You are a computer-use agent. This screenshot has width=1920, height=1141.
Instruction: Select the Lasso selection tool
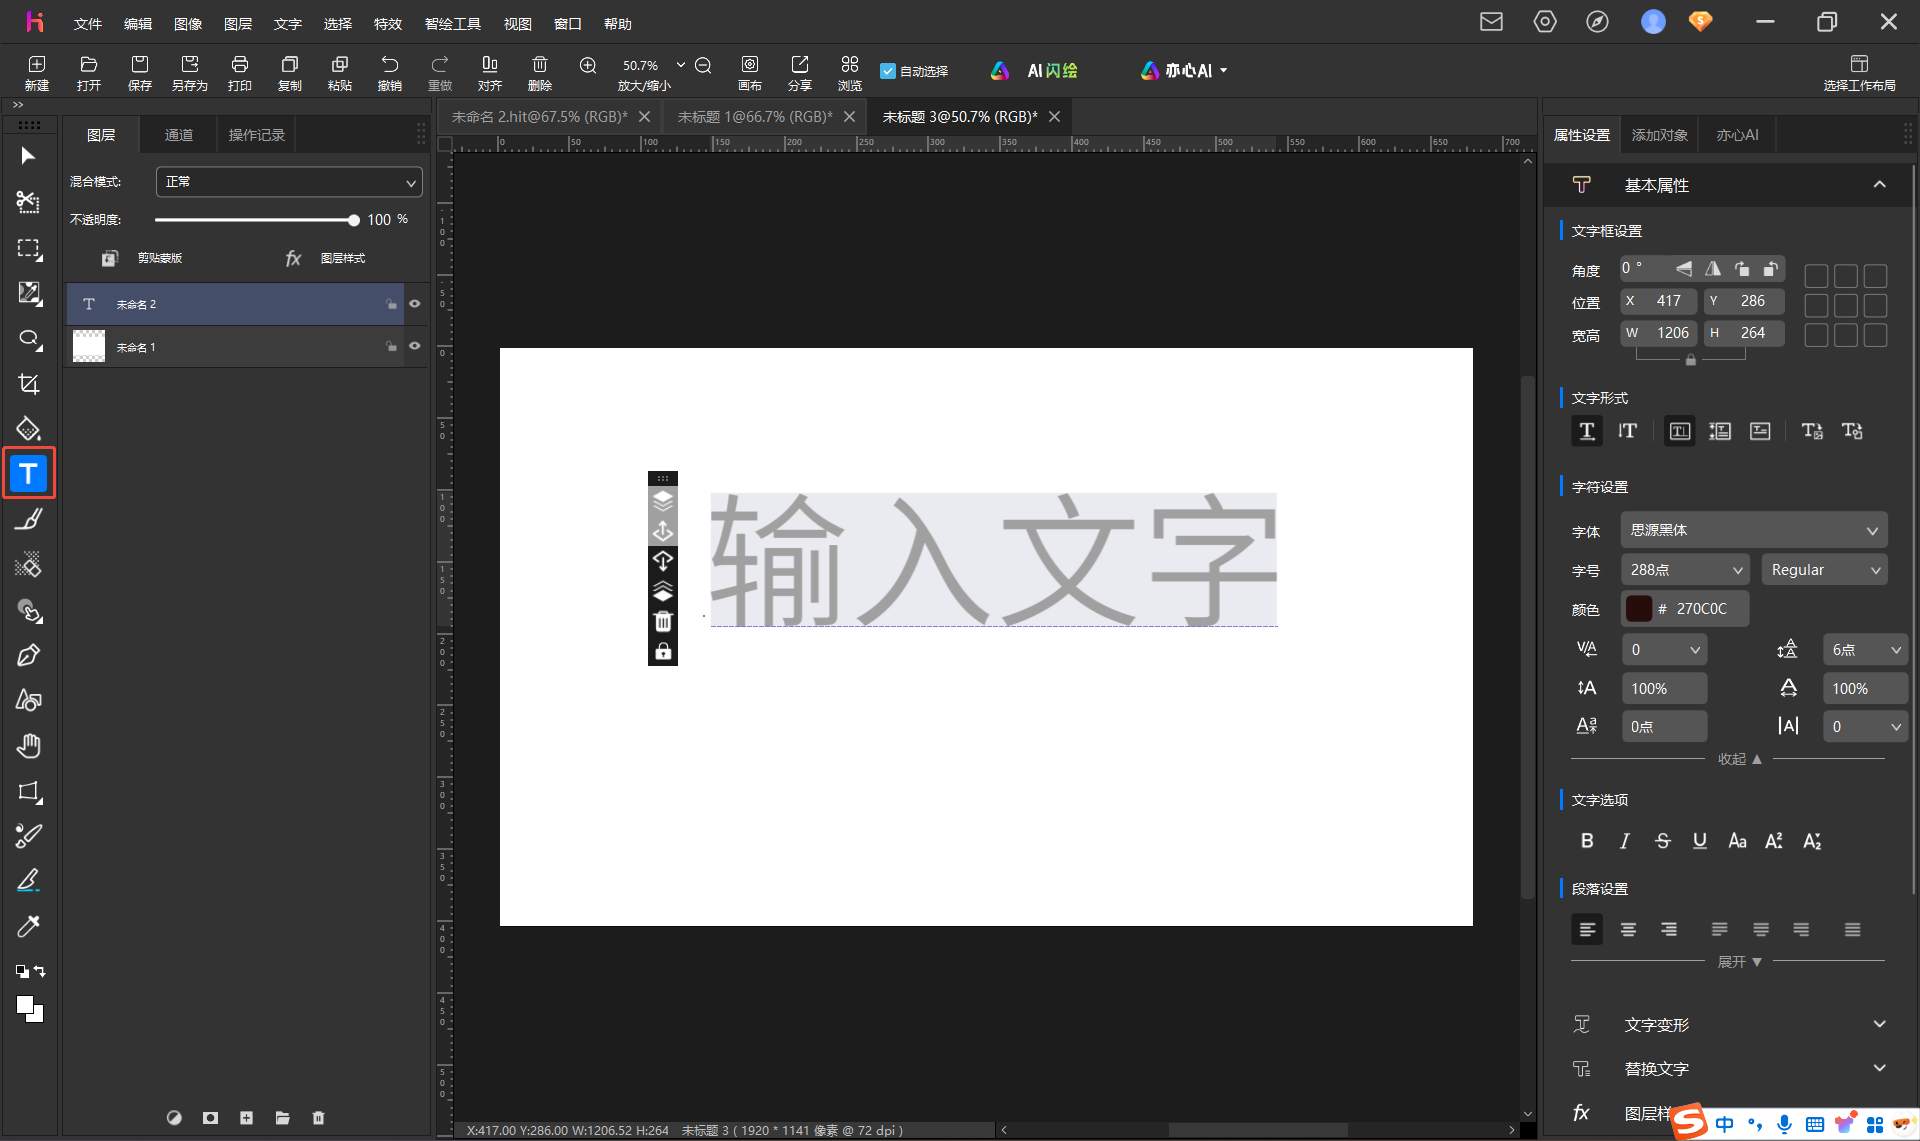pos(29,339)
